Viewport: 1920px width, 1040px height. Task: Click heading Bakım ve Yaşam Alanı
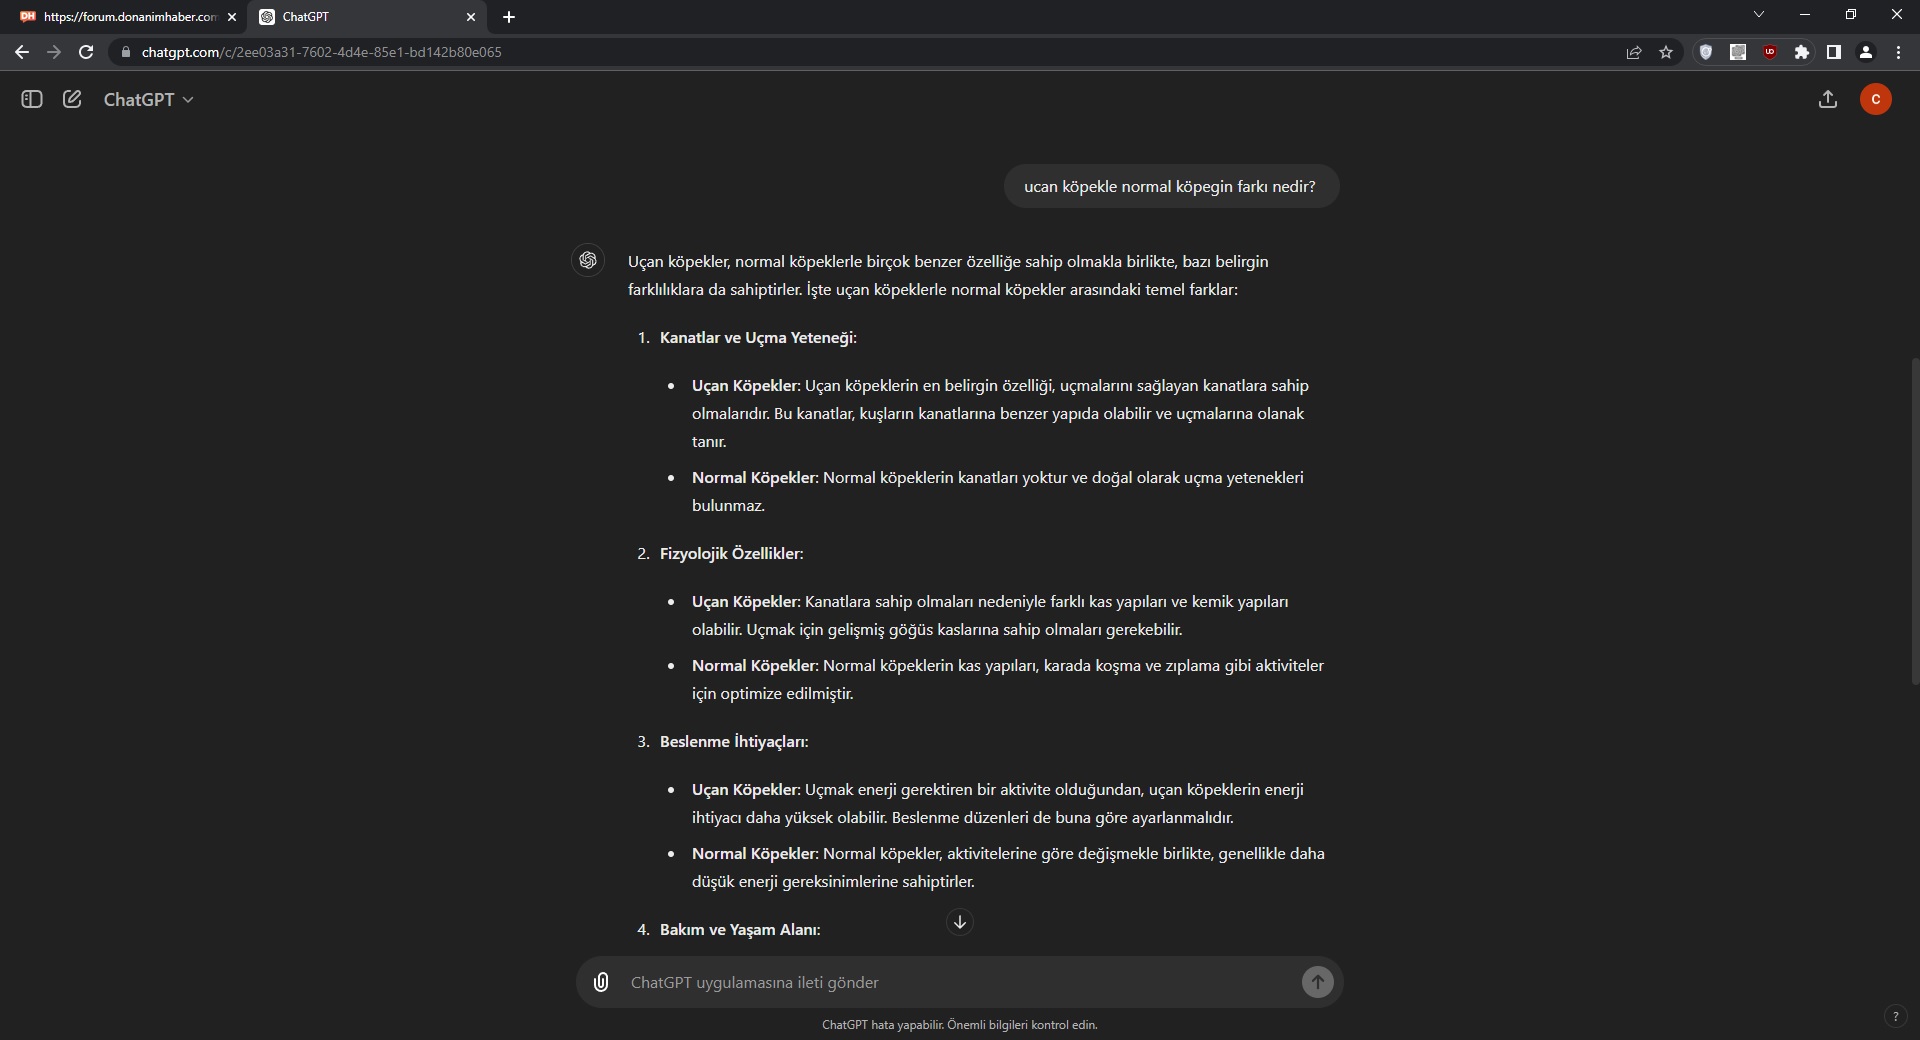point(740,930)
